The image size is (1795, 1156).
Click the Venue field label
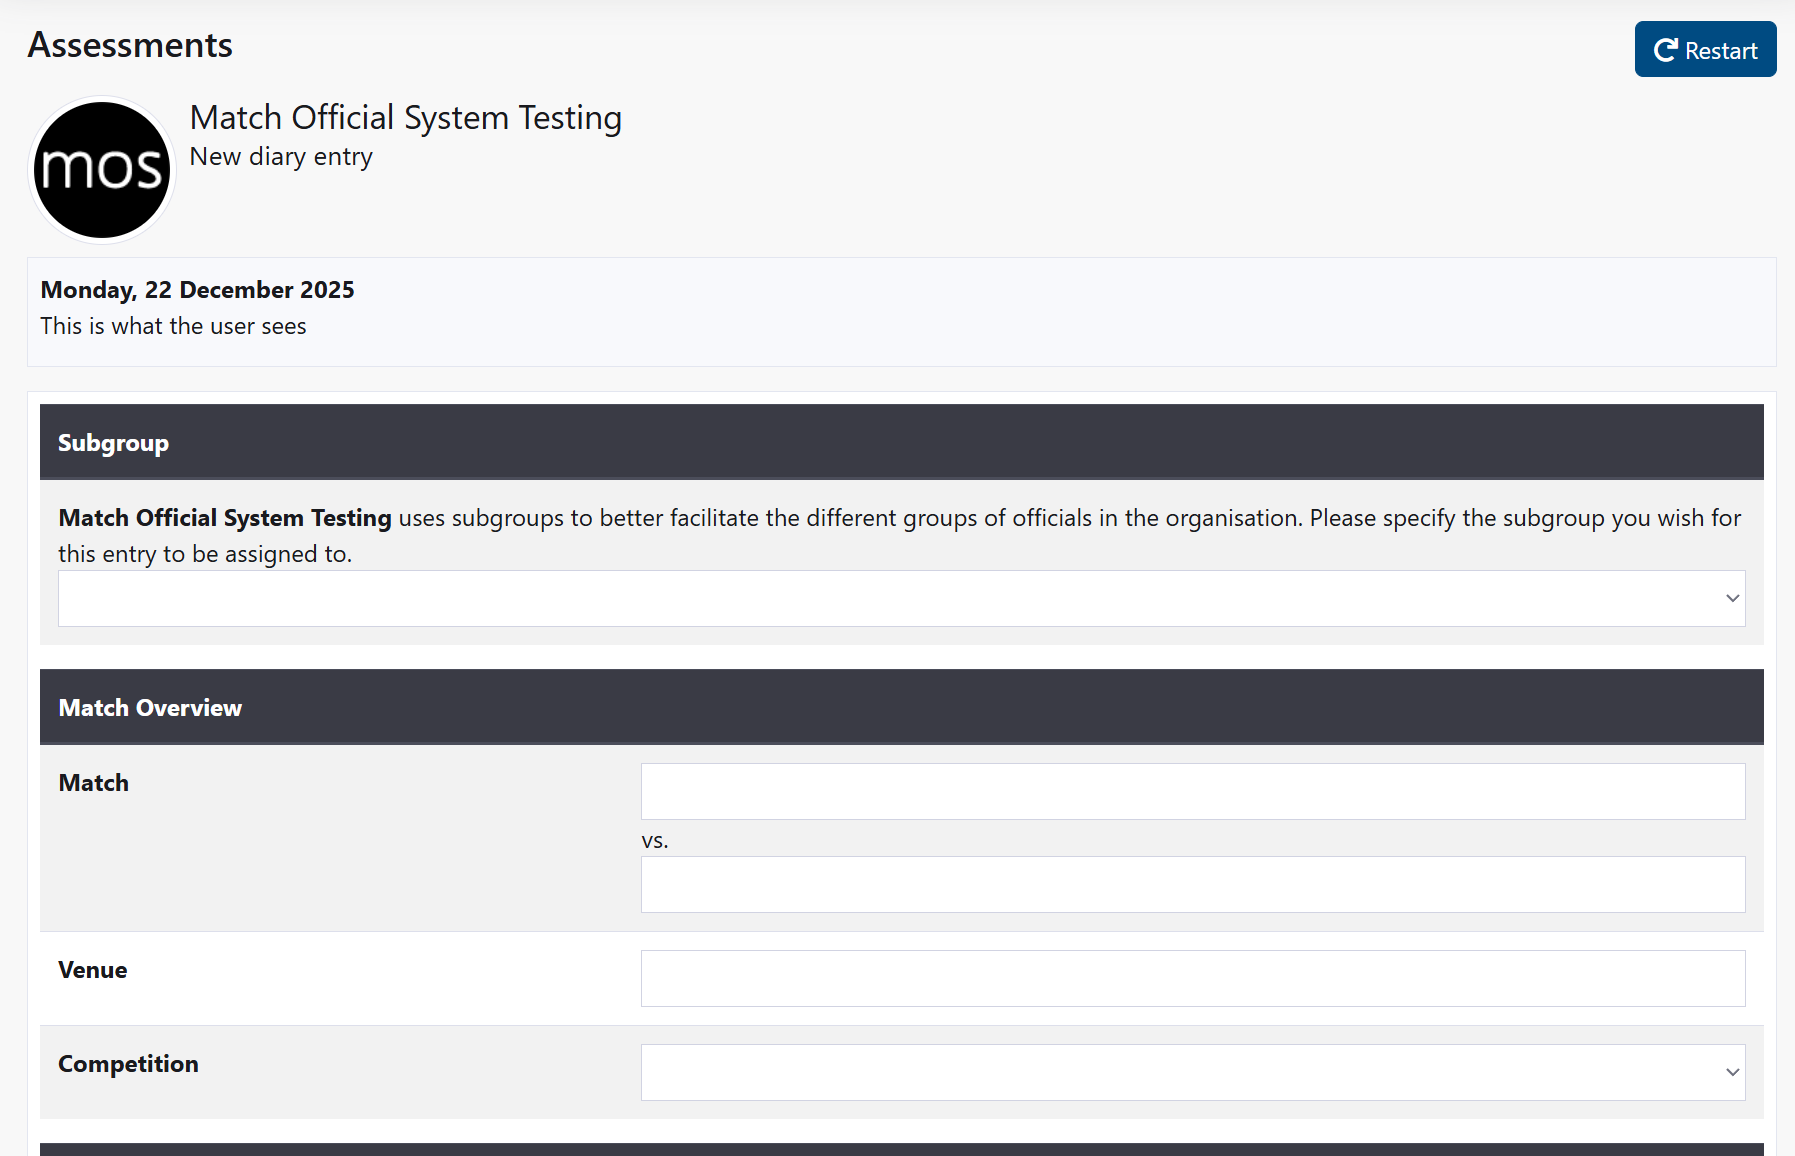(93, 970)
